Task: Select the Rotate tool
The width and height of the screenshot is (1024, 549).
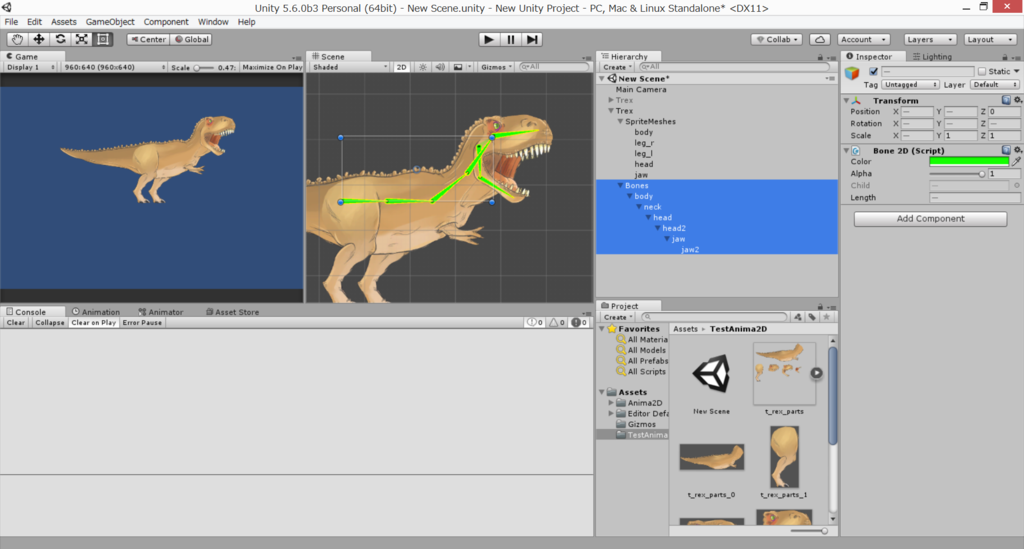Action: coord(61,39)
